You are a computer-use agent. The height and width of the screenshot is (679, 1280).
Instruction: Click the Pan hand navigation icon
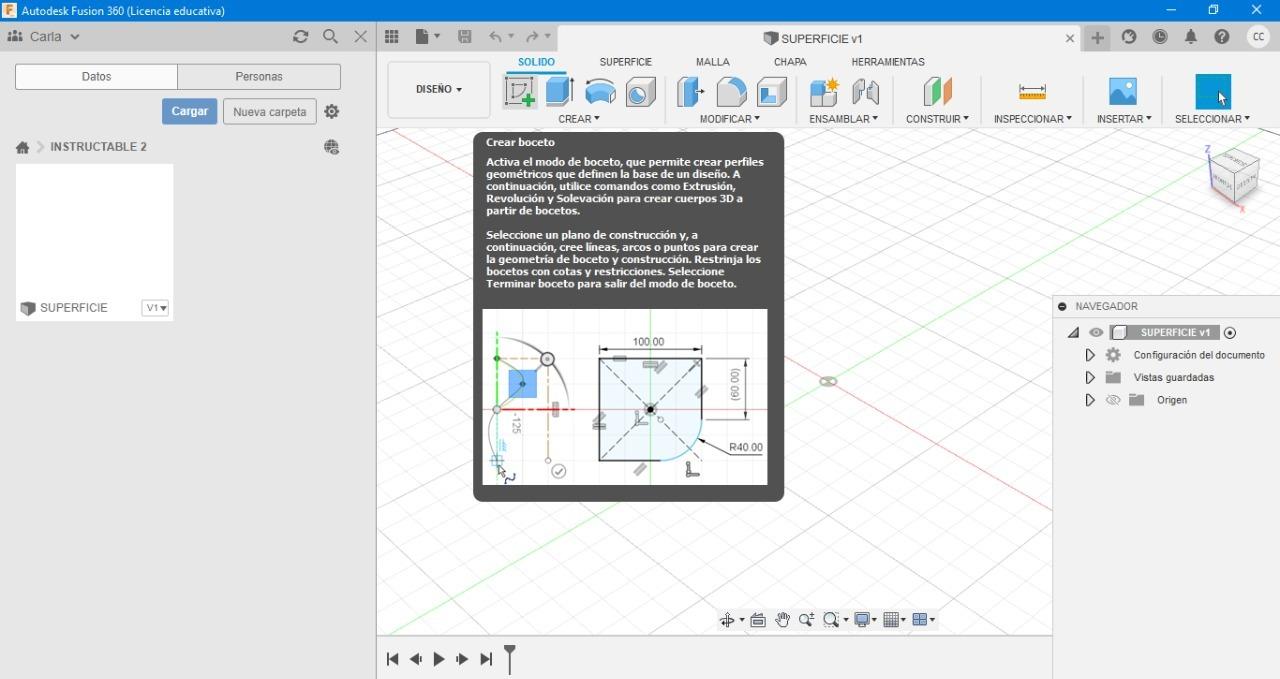click(x=782, y=620)
